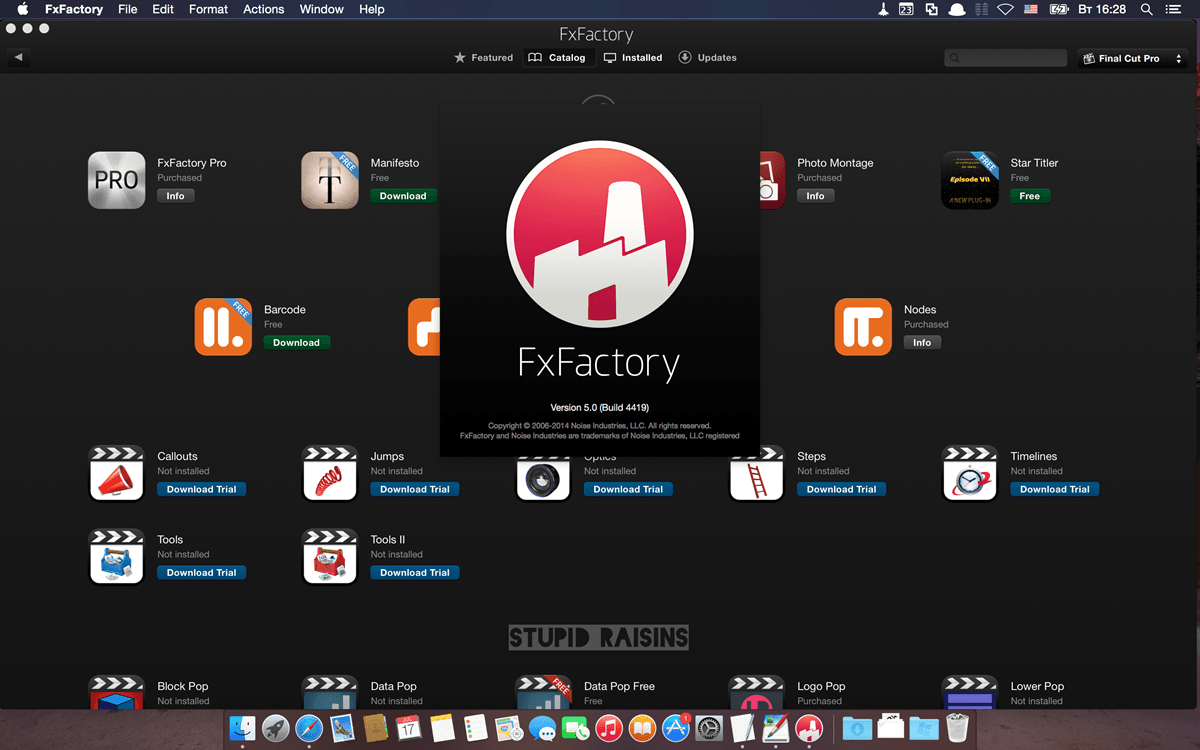Open the host app Final Cut Pro dropdown
The image size is (1200, 750).
point(1134,58)
